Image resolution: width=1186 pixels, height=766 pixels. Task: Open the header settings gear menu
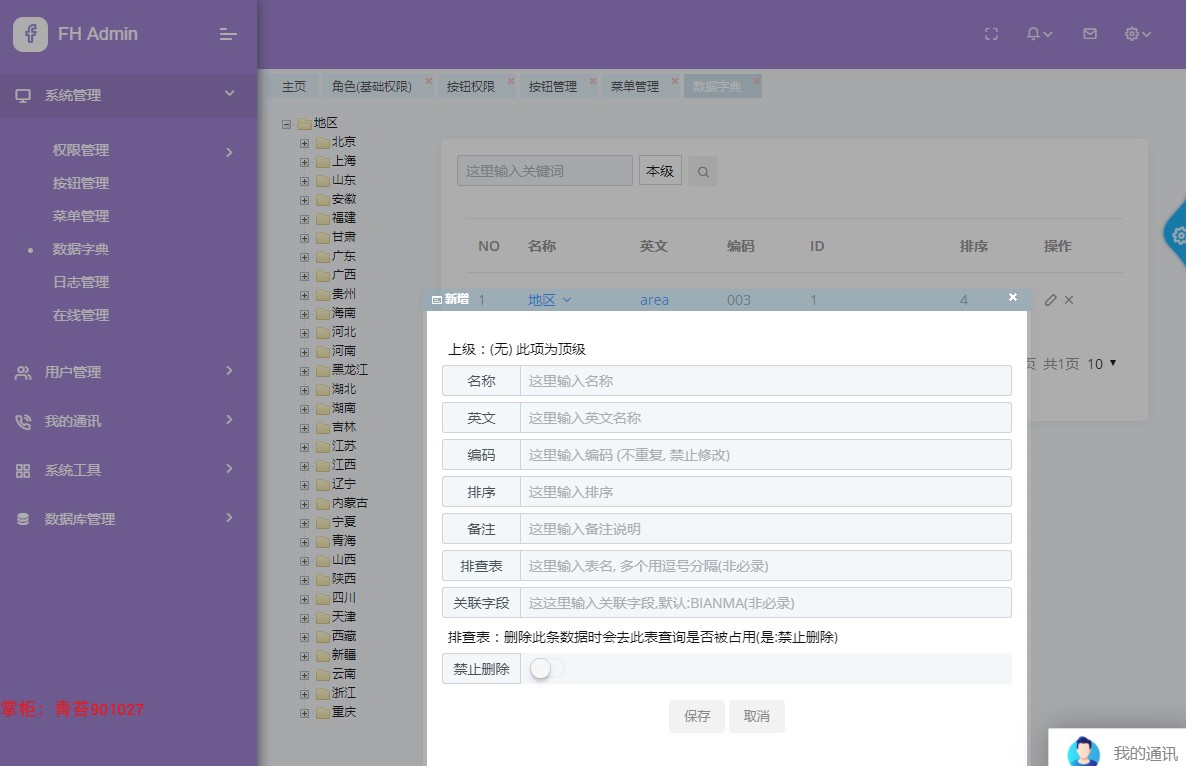click(1138, 34)
